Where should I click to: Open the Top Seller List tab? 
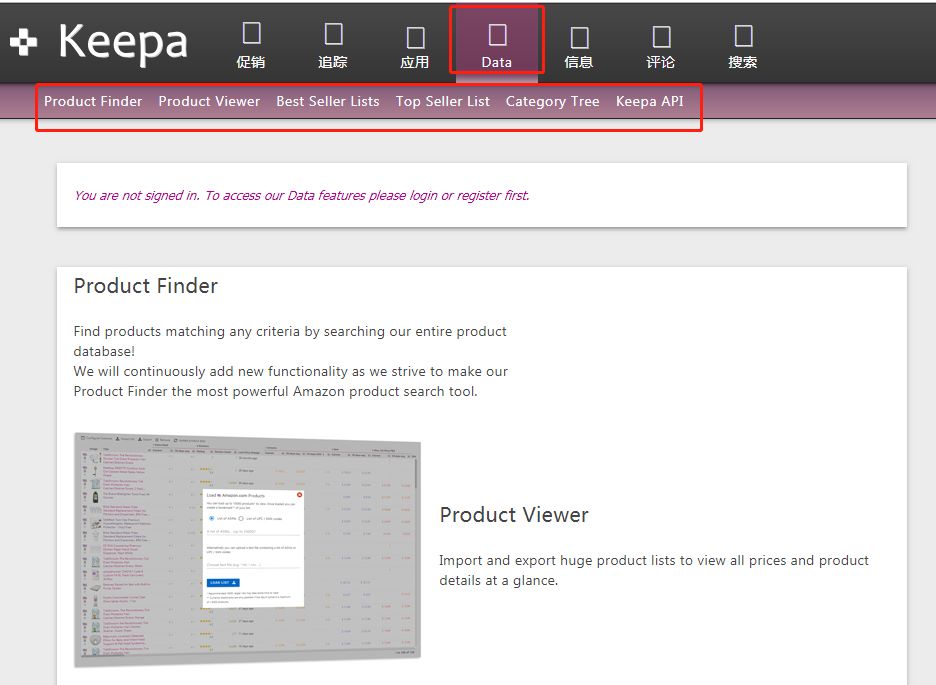tap(443, 101)
